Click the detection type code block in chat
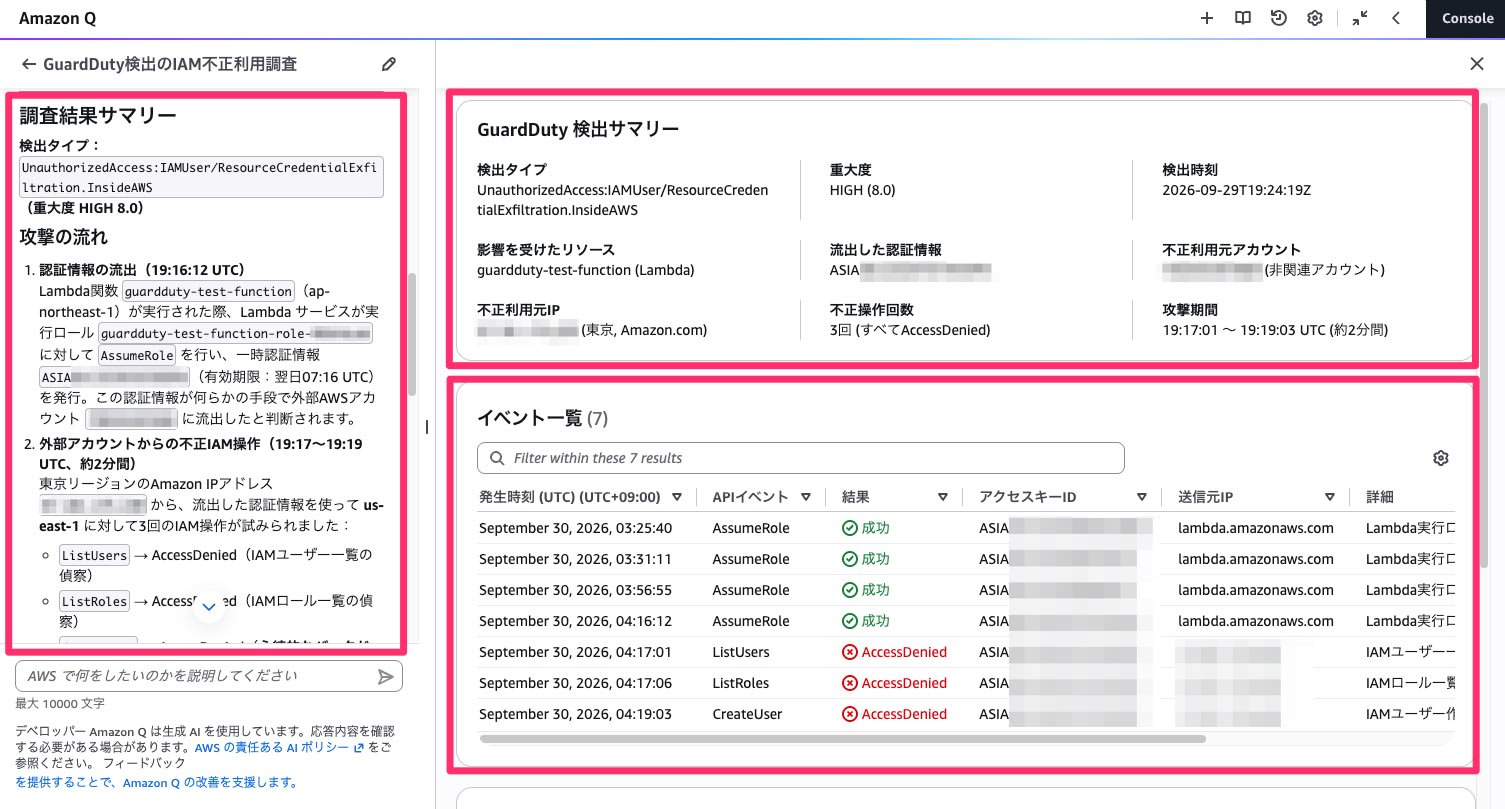 pyautogui.click(x=201, y=177)
